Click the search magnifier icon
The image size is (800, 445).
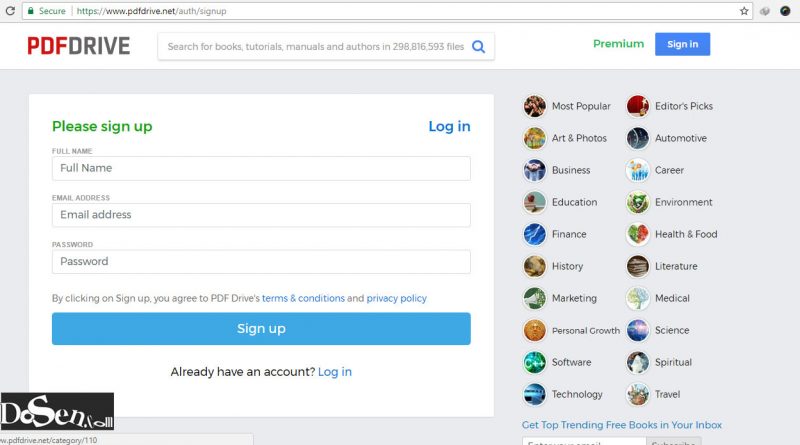pyautogui.click(x=478, y=47)
